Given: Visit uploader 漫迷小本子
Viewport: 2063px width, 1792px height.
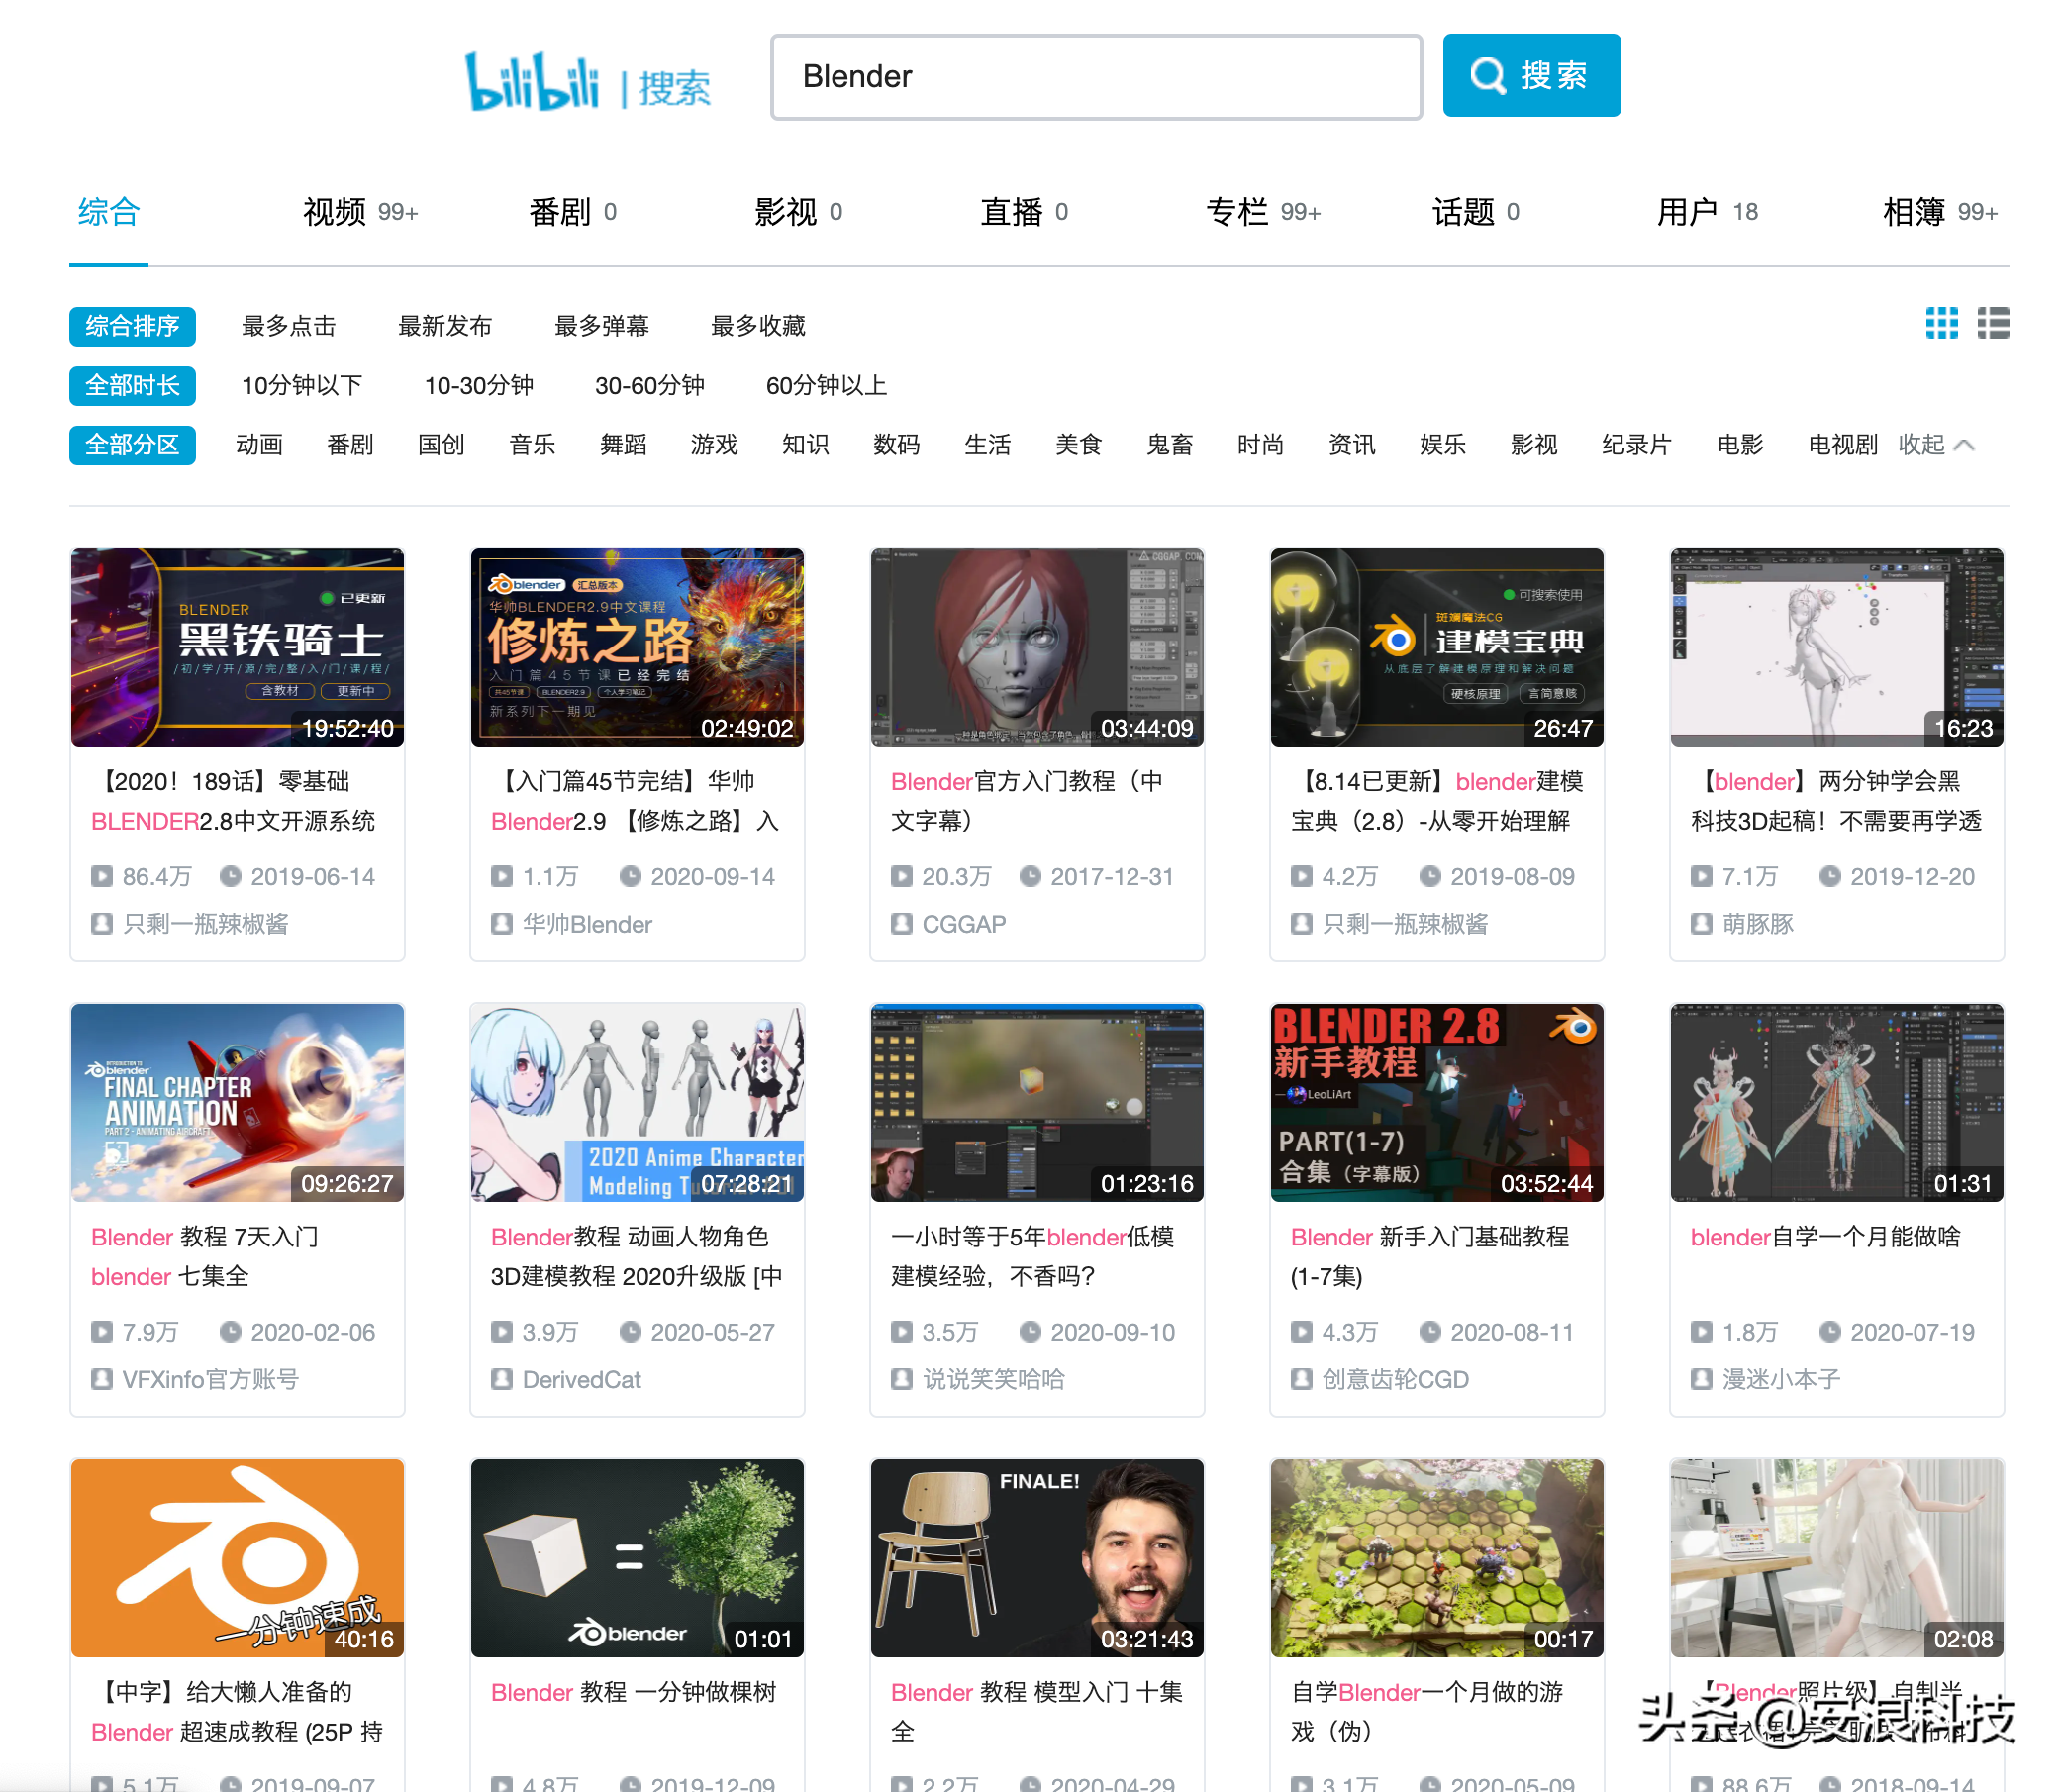Looking at the screenshot, I should (1781, 1380).
